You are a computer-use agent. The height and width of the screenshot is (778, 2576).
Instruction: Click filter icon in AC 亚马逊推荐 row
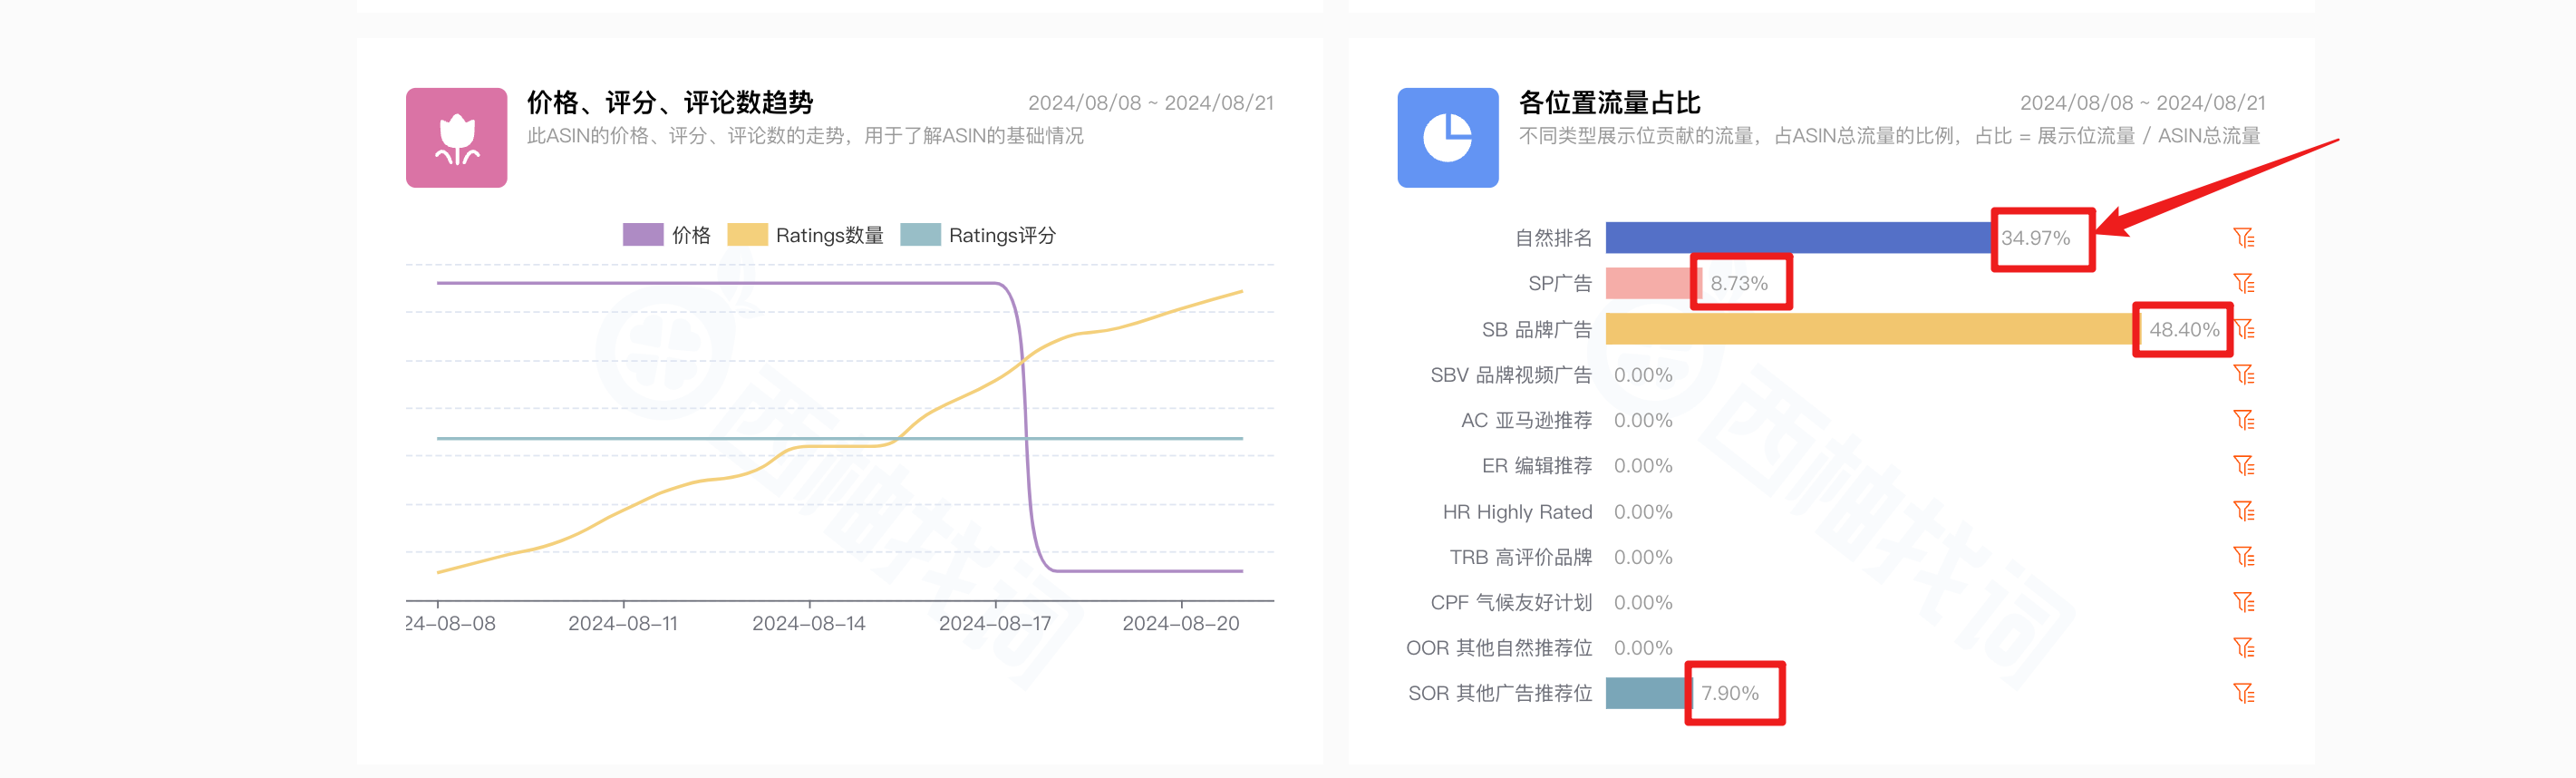click(2243, 420)
